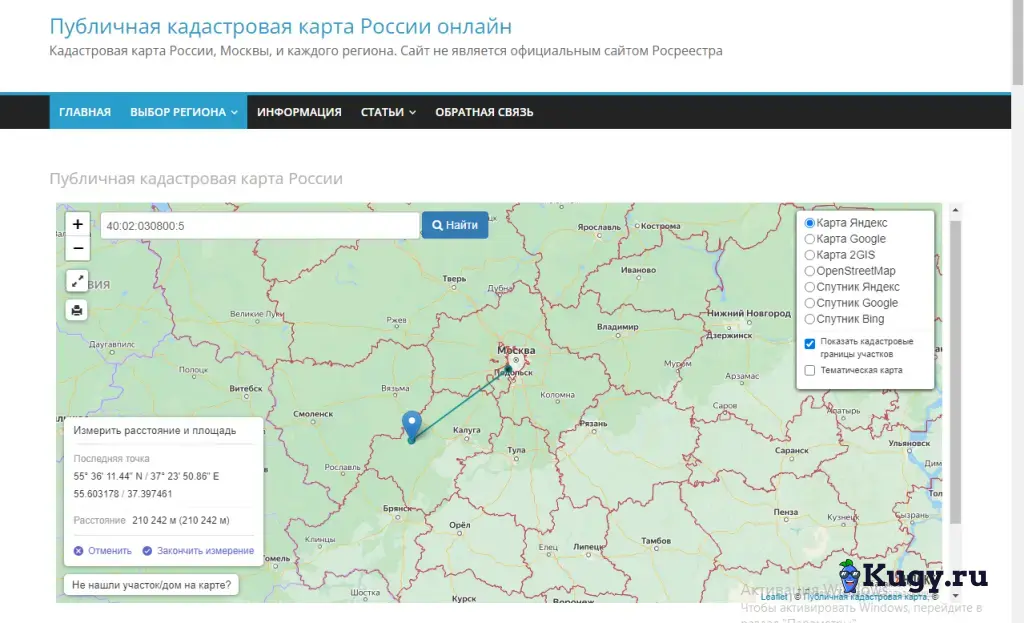This screenshot has width=1024, height=623.
Task: Click the Ярославль city label on map
Action: tap(599, 227)
